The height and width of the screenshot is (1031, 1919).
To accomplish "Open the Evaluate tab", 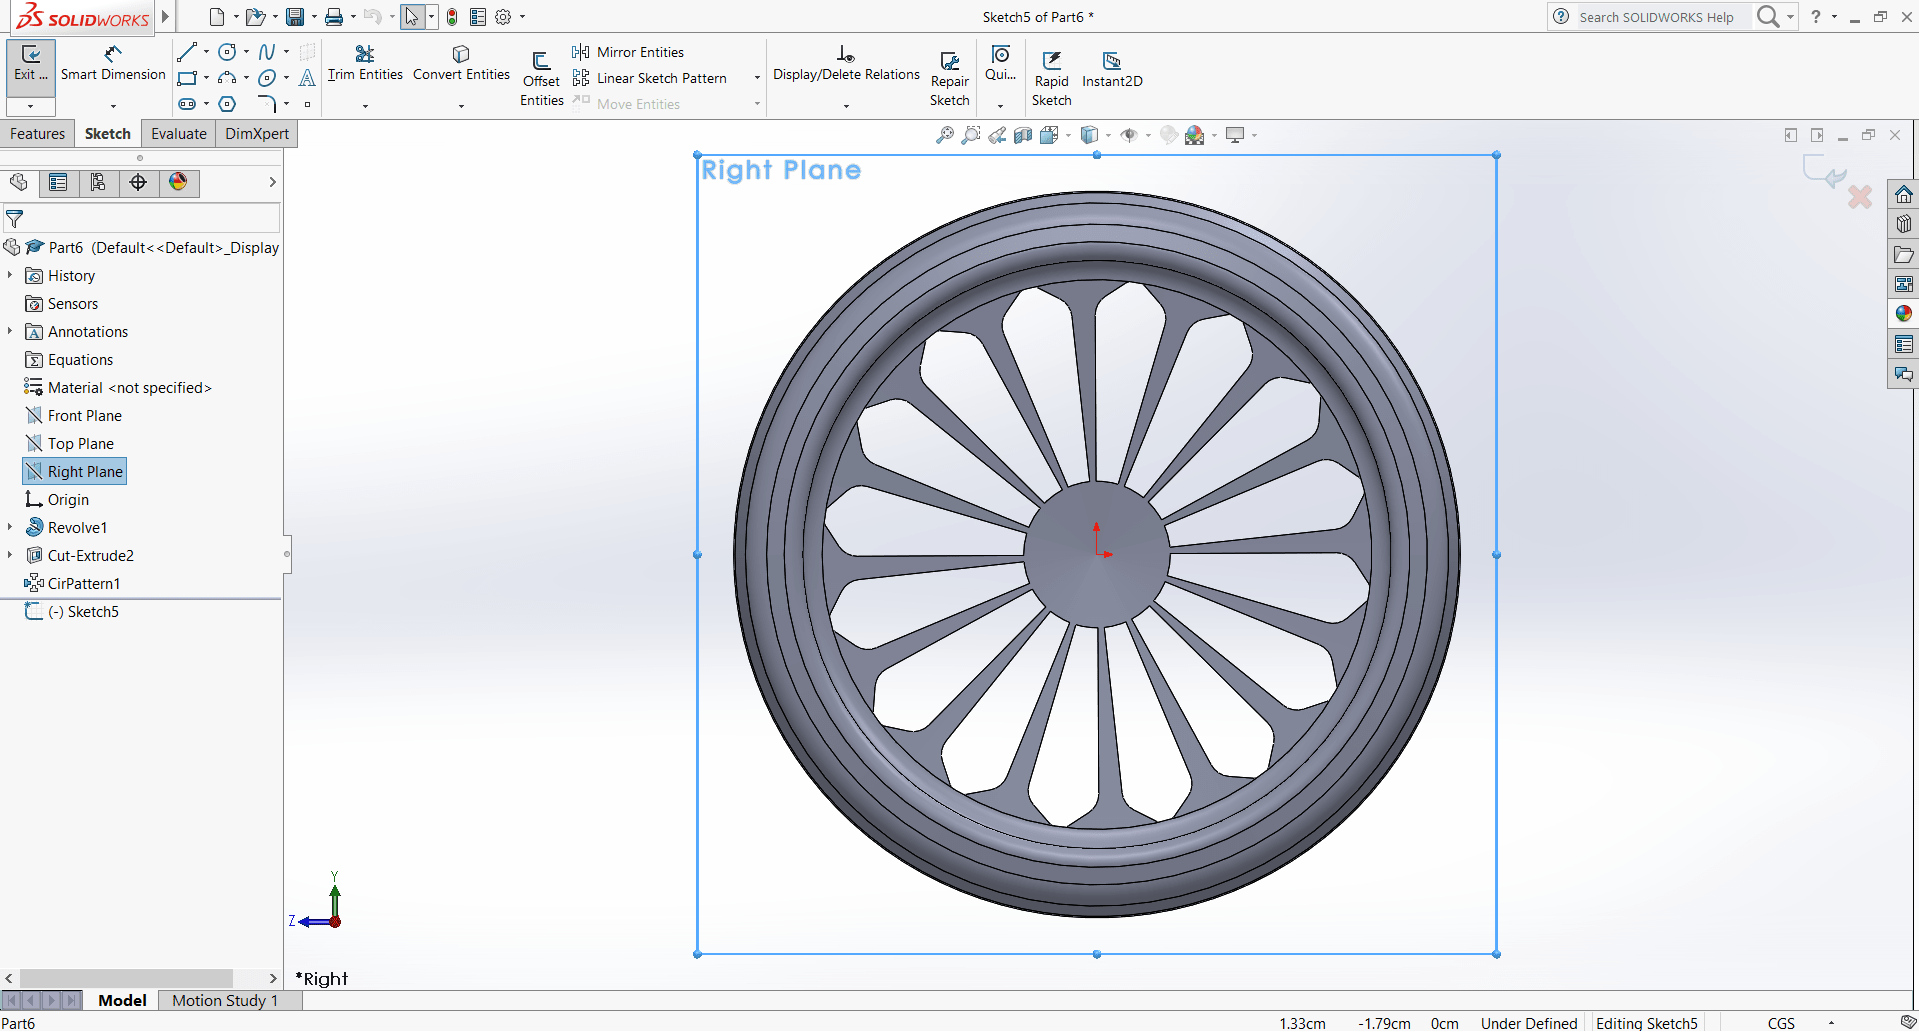I will click(x=179, y=134).
